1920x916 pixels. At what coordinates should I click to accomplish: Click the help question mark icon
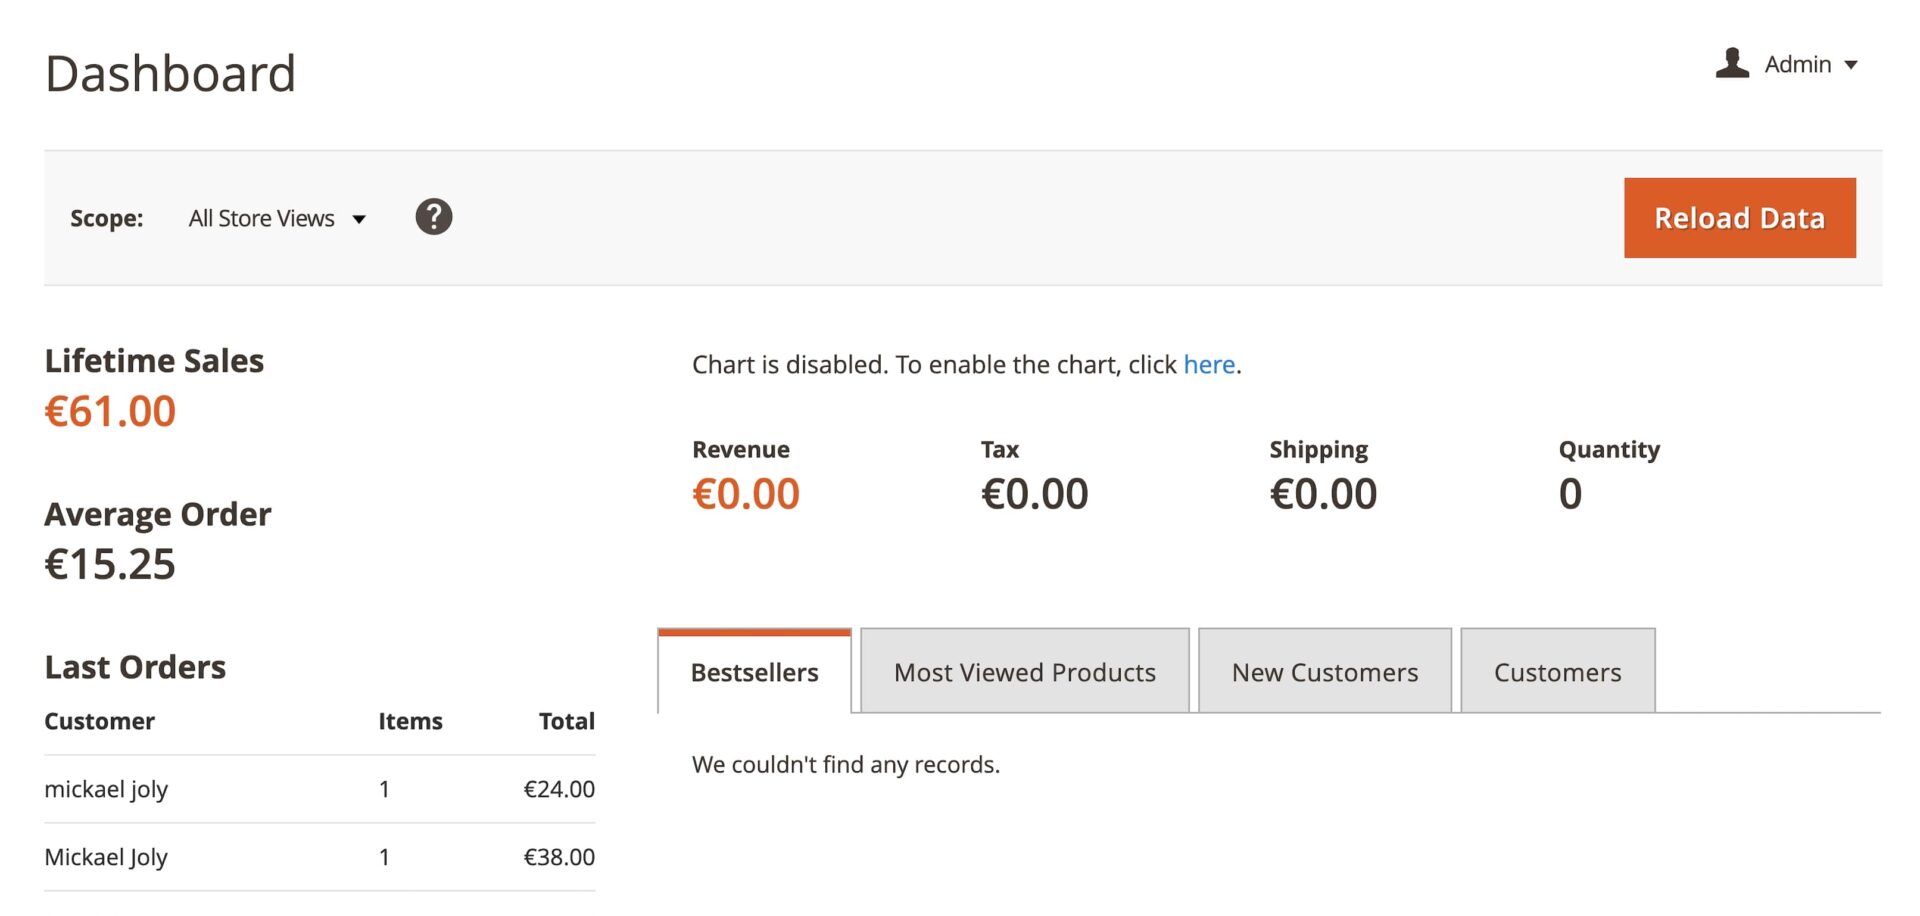433,217
